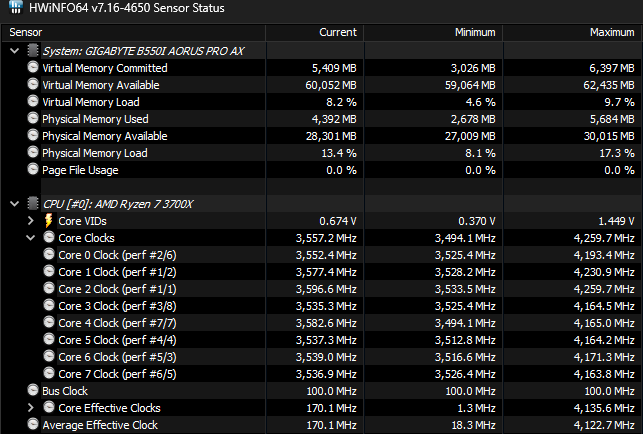Expand the Core Effective Clocks group
Viewport: 643px width, 434px height.
click(x=31, y=408)
